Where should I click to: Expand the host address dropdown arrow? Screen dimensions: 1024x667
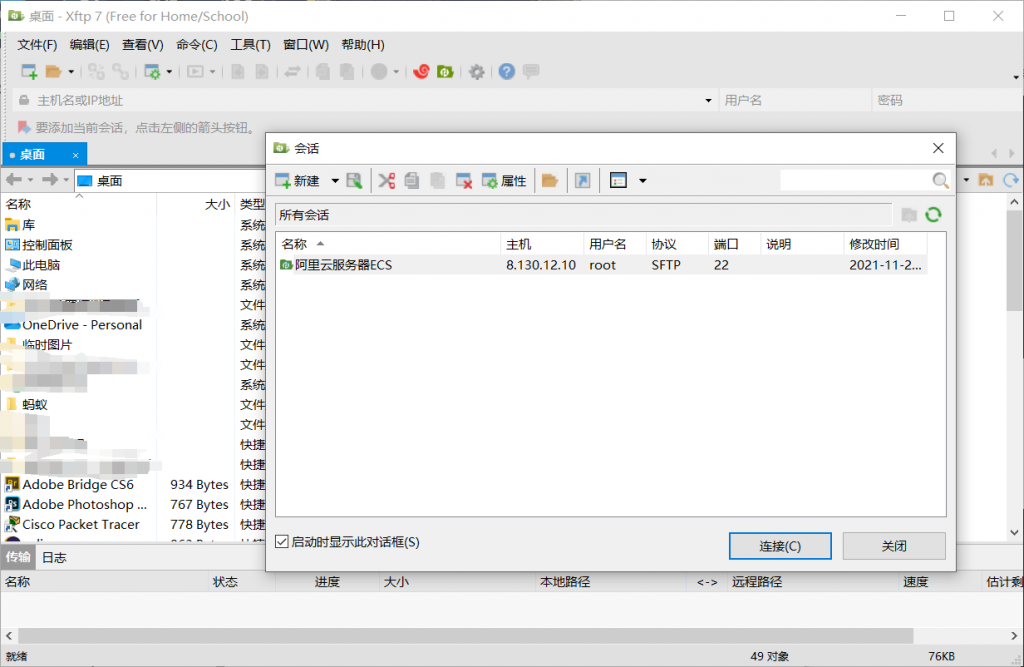tap(708, 101)
